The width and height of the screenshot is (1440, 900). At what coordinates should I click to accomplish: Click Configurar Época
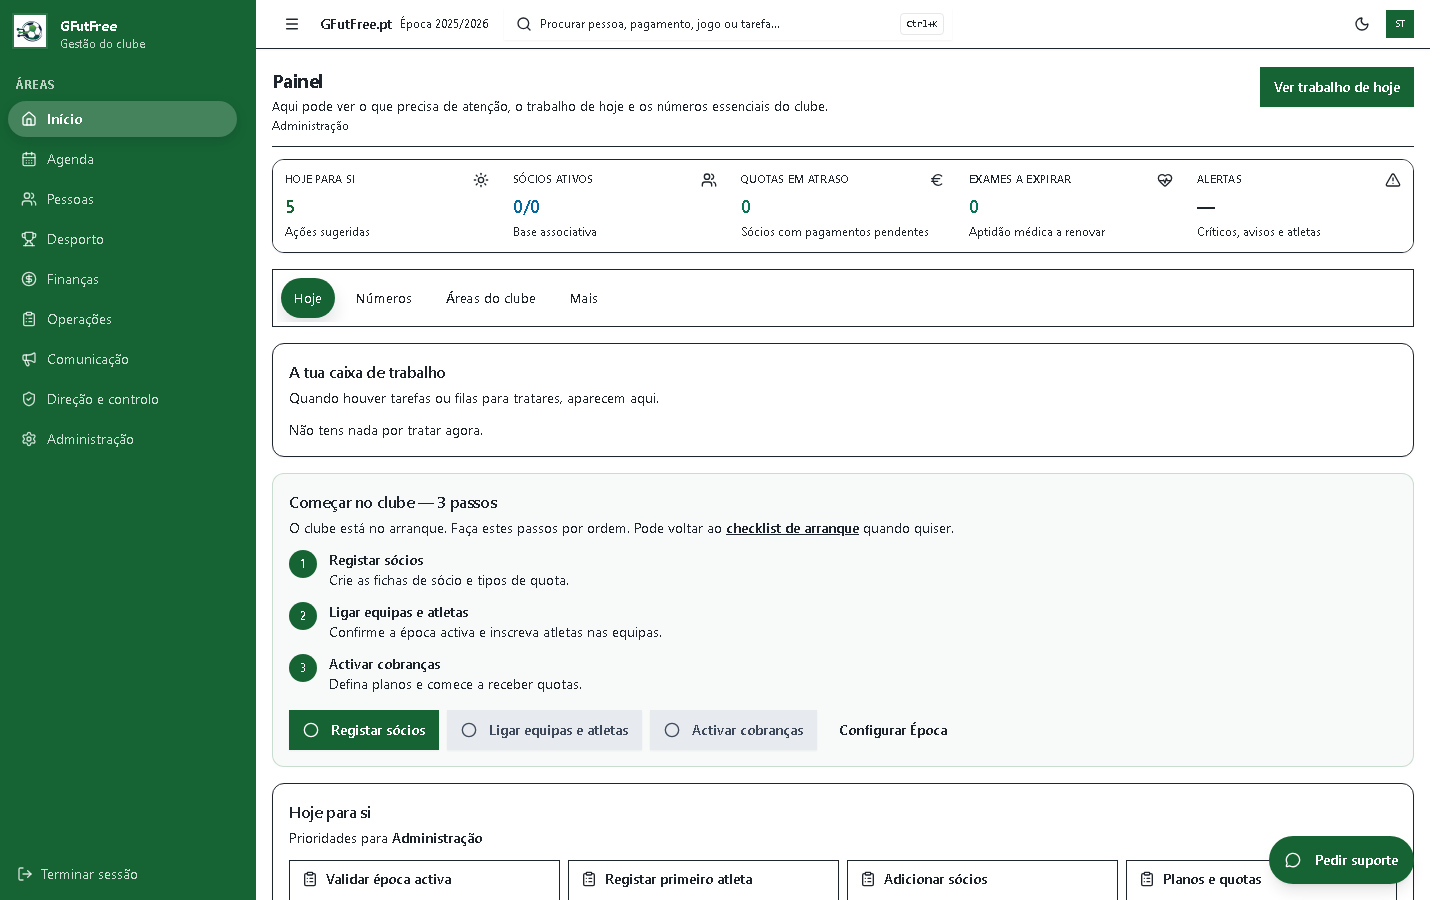(893, 730)
